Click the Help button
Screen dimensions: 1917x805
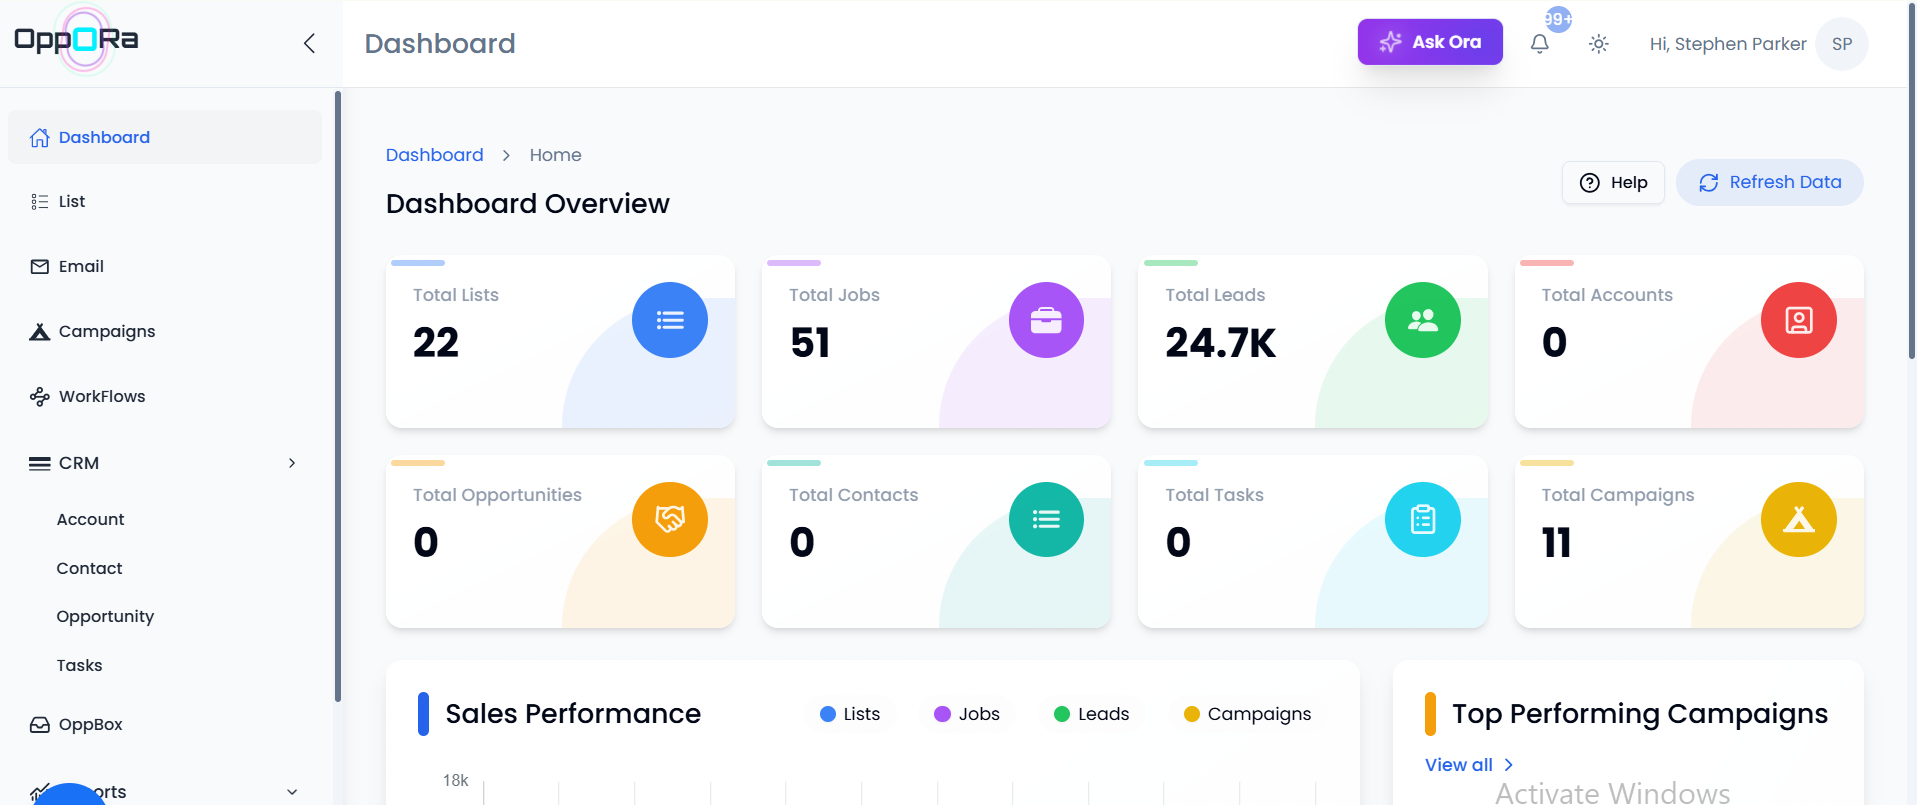click(1613, 183)
